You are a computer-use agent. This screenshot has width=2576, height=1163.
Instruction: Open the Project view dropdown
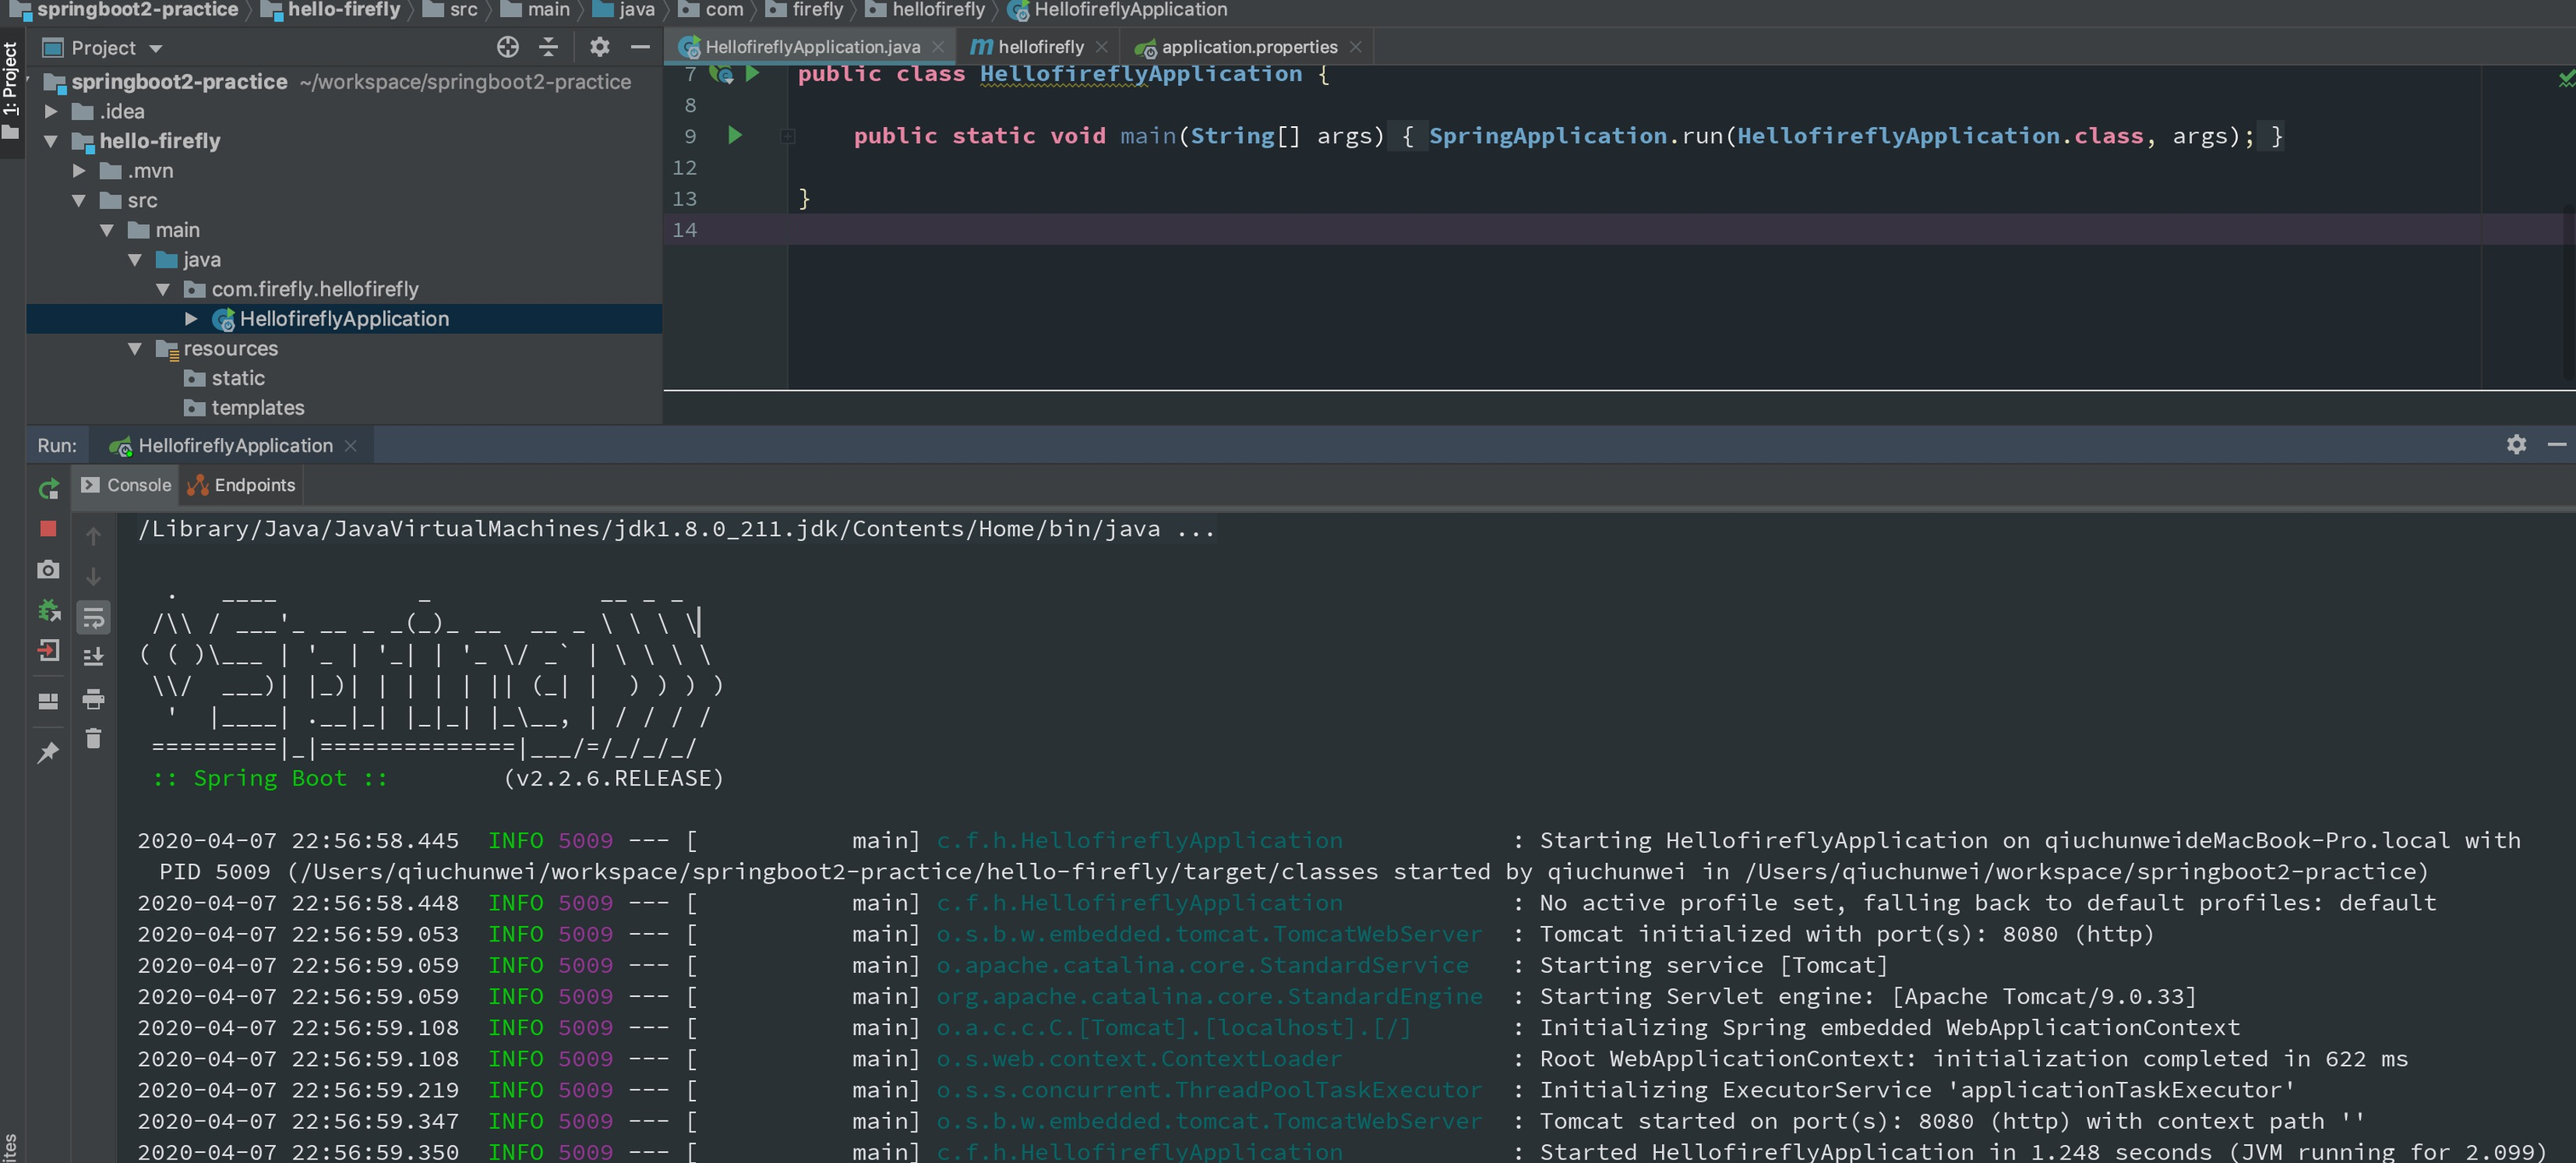click(155, 48)
